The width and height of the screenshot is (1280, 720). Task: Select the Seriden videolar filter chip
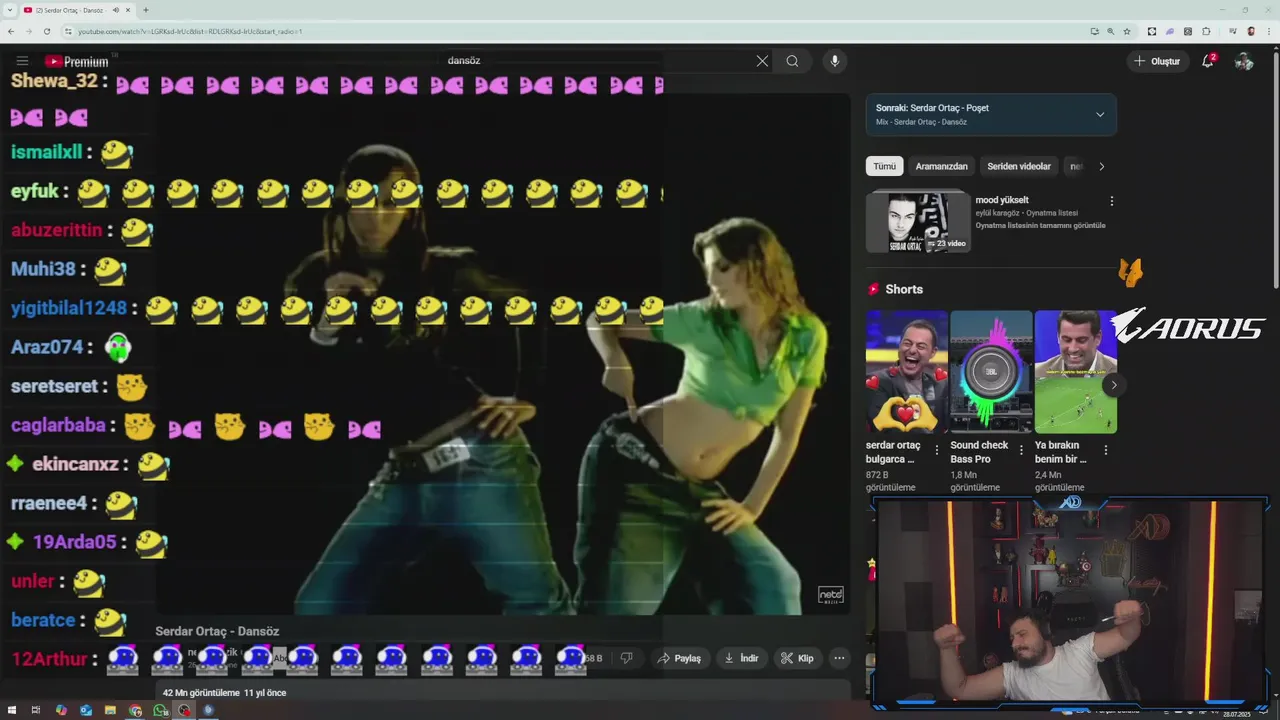(x=1019, y=166)
